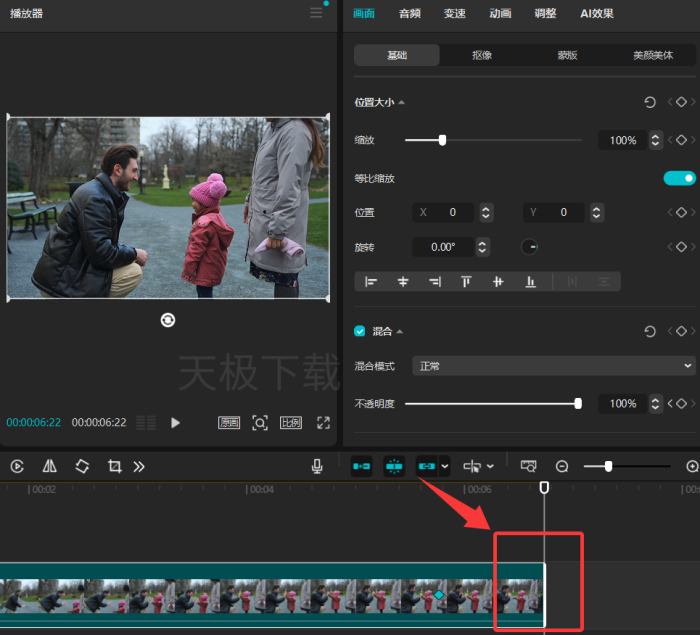
Task: Toggle the 等比缩放 switch off
Action: (x=679, y=178)
